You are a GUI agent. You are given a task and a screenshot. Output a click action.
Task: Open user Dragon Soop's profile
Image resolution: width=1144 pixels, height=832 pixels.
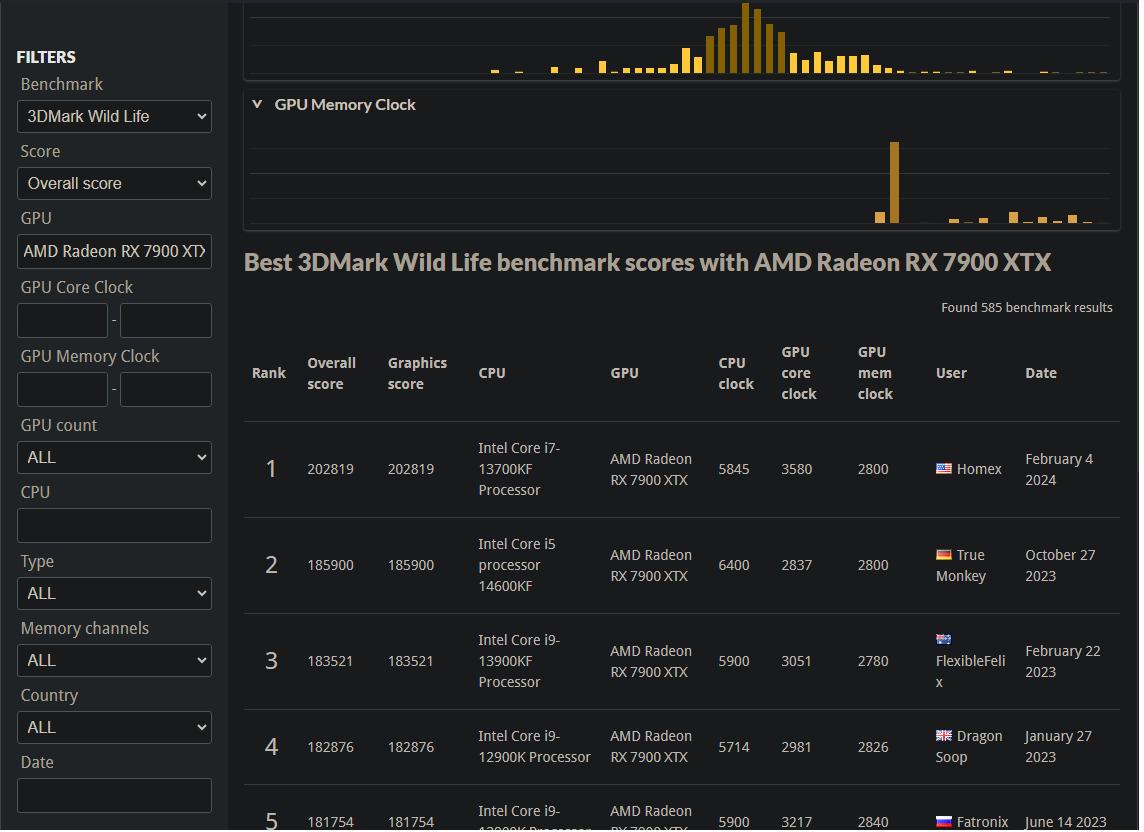(x=970, y=747)
